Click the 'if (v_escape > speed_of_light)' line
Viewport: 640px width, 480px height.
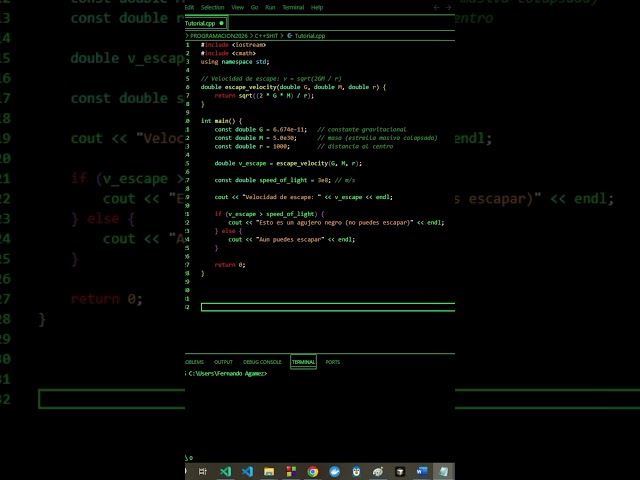click(269, 214)
